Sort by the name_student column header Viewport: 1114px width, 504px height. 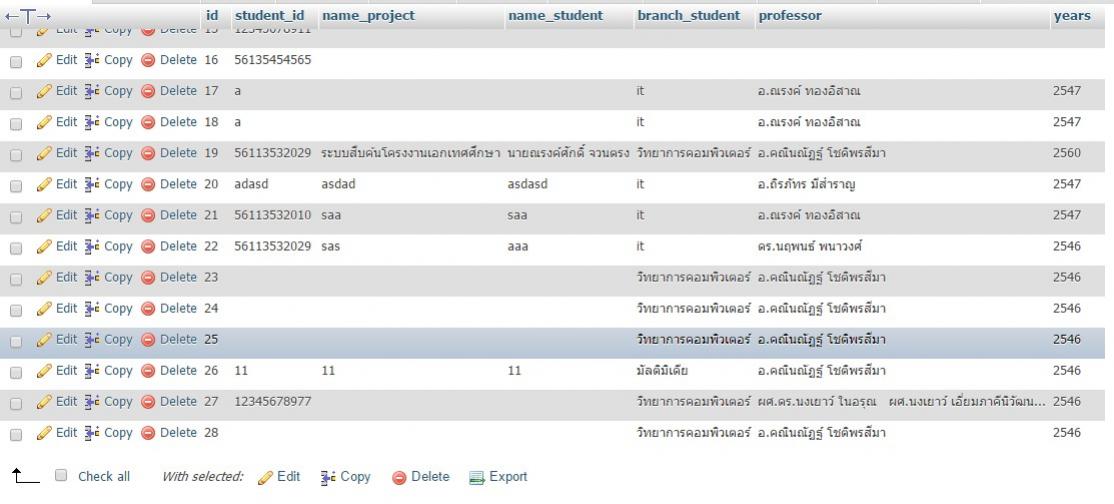(x=555, y=16)
